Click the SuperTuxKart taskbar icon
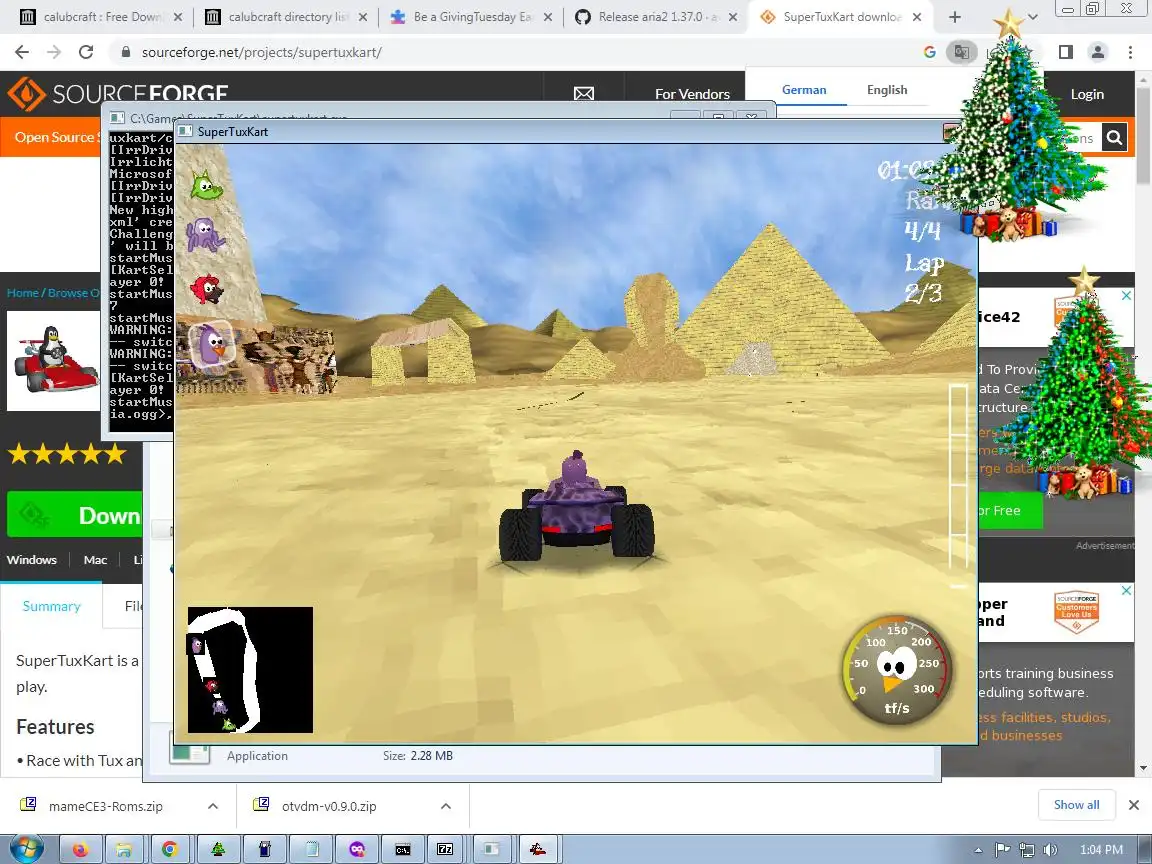The image size is (1152, 864). tap(539, 849)
